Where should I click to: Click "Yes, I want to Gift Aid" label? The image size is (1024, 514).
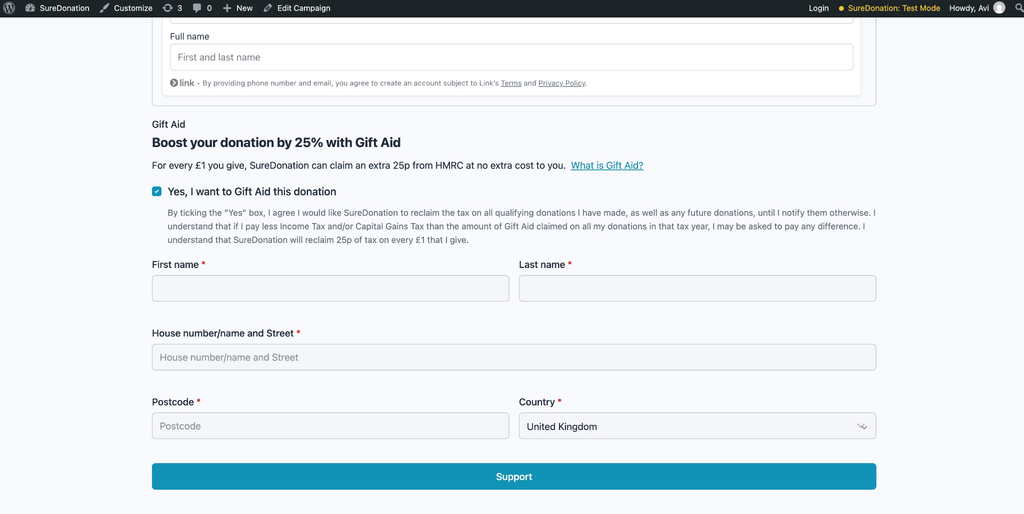(x=252, y=192)
